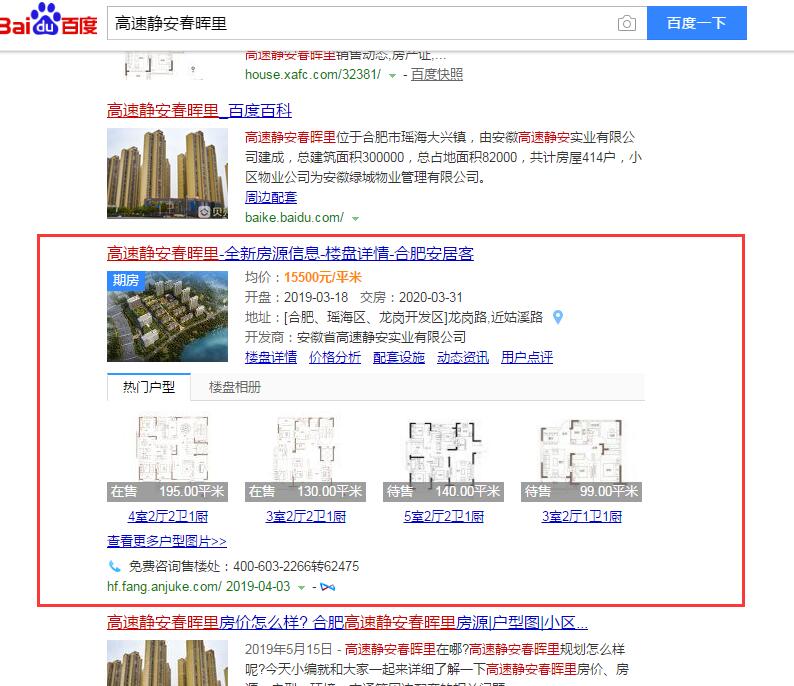Expand dropdown arrow next to baike.baidu.com URL
This screenshot has width=794, height=686.
[355, 219]
